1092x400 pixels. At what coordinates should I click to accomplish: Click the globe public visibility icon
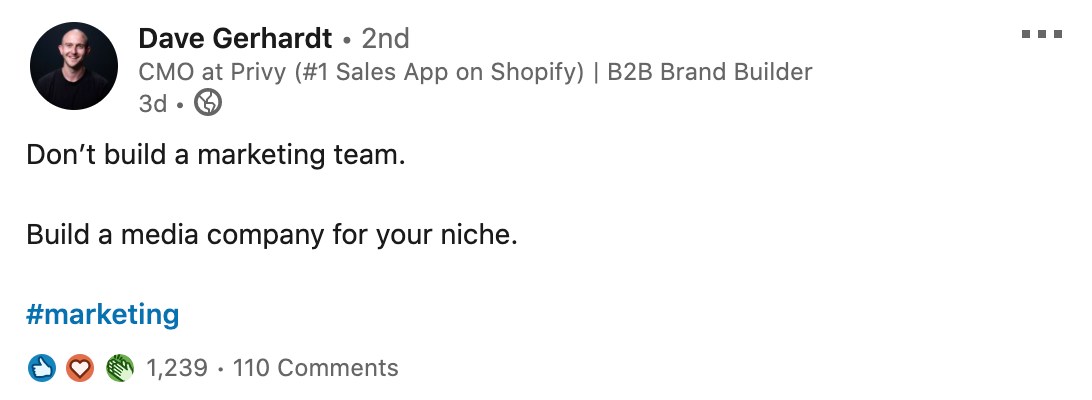click(x=208, y=103)
